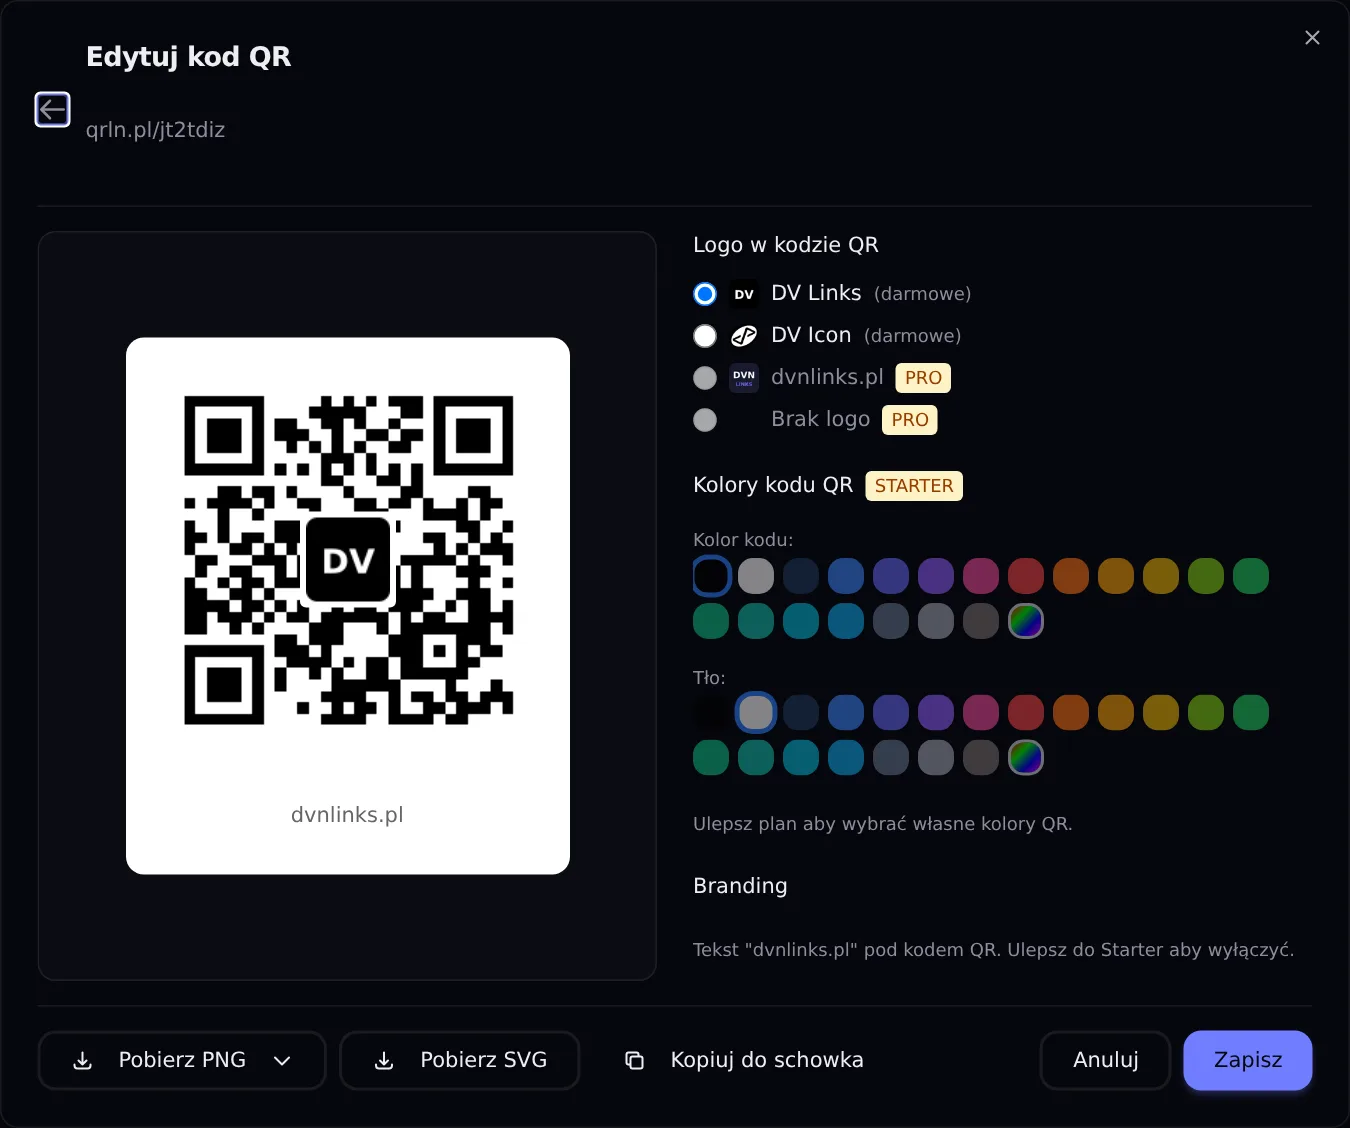Click the Branding section heading
The width and height of the screenshot is (1350, 1128).
(740, 886)
